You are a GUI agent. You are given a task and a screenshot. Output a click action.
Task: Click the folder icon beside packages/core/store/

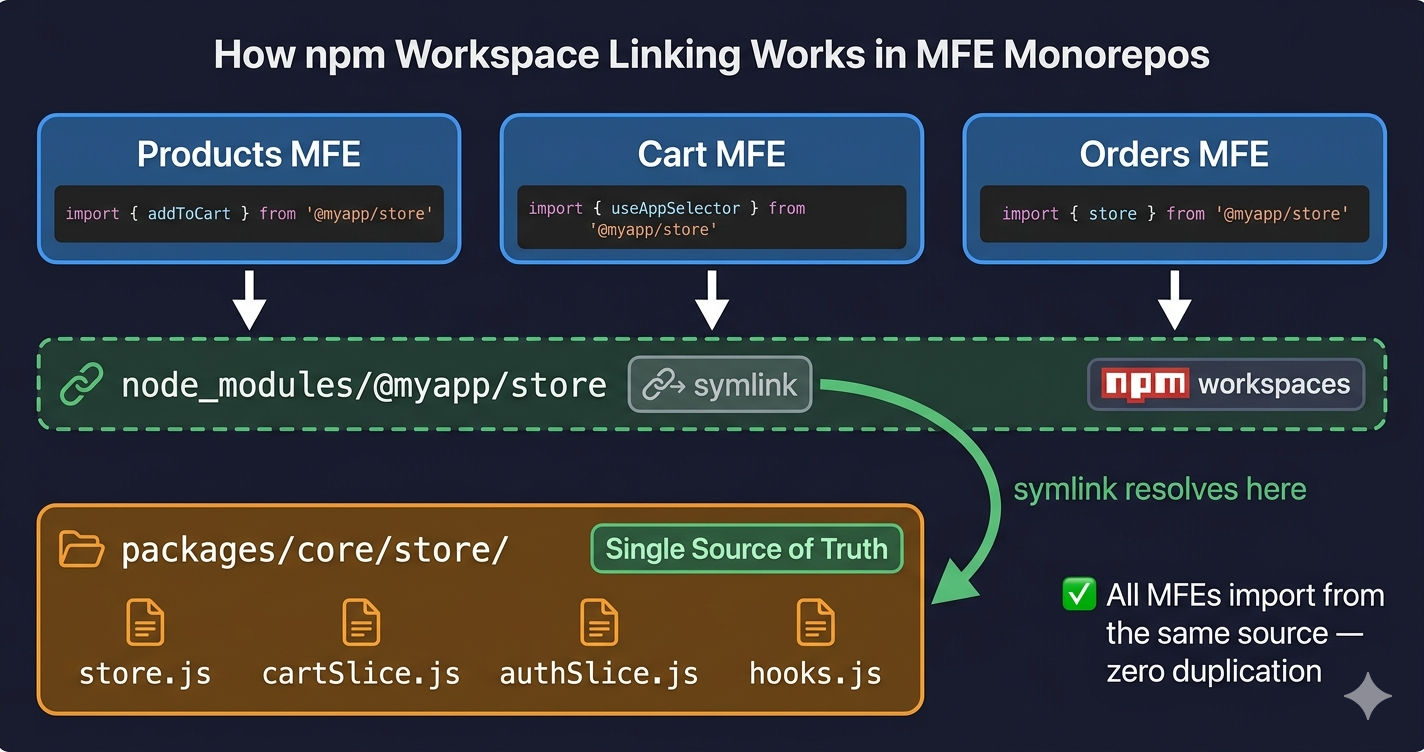pos(82,549)
